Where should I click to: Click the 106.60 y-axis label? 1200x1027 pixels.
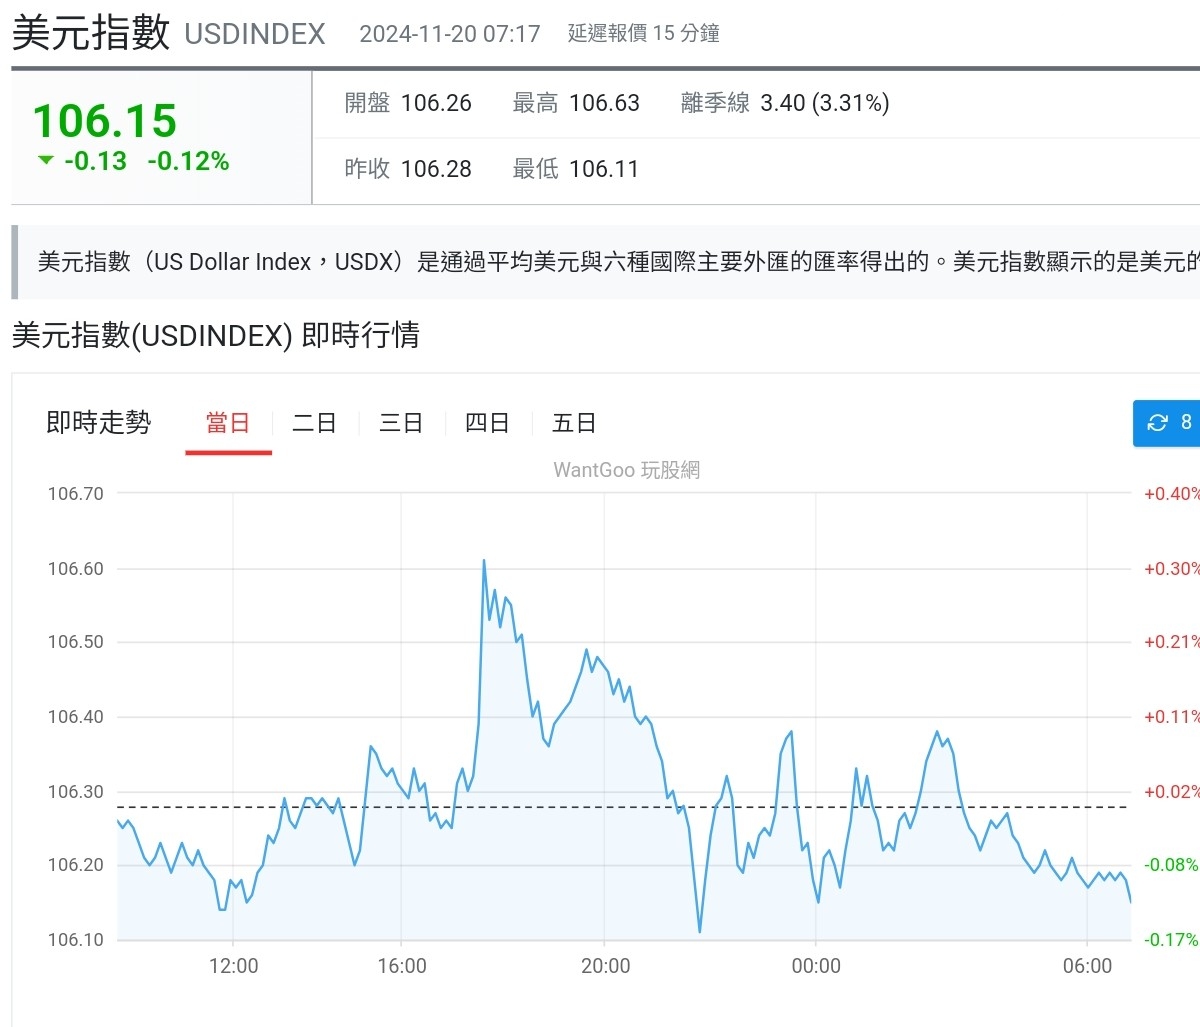76,569
